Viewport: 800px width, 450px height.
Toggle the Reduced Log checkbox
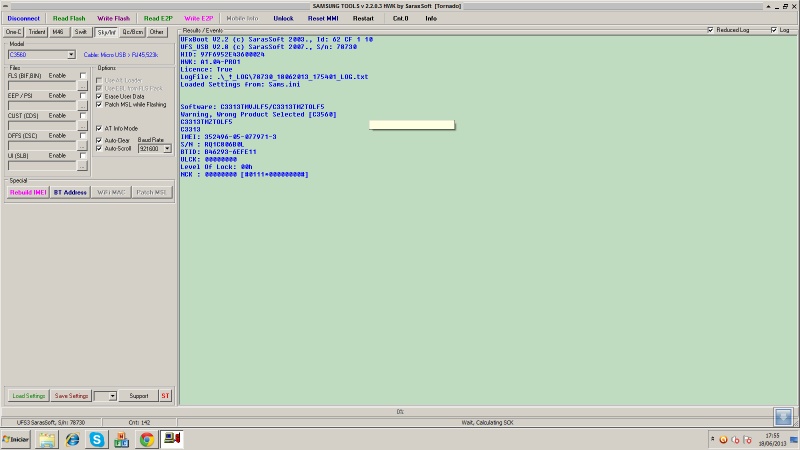(711, 30)
